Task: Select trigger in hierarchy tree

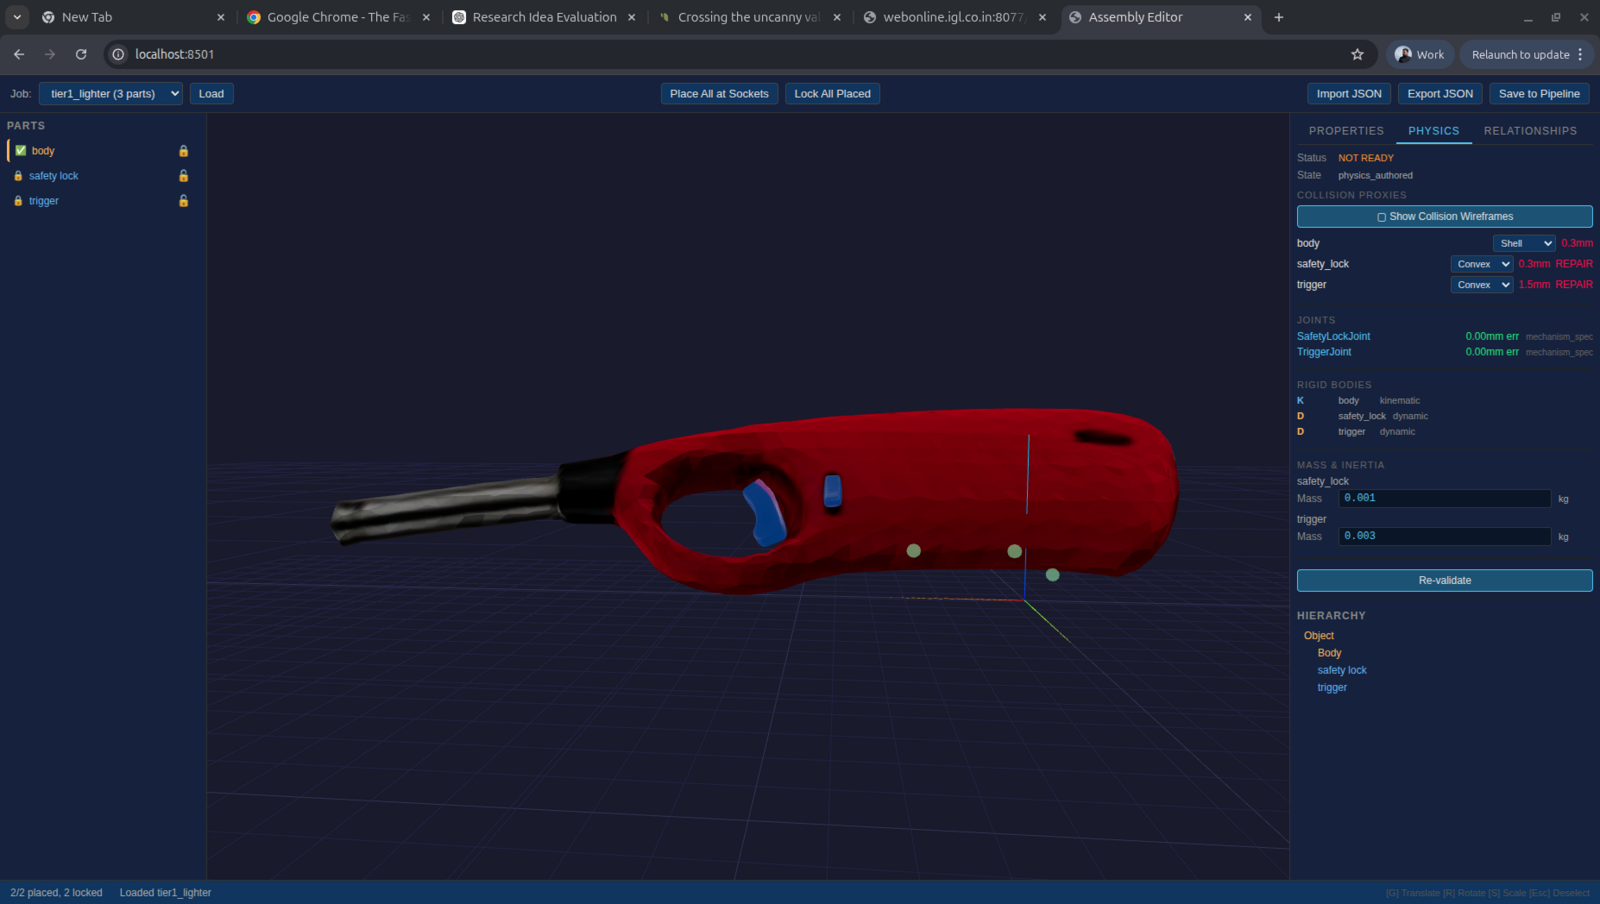Action: (1332, 688)
